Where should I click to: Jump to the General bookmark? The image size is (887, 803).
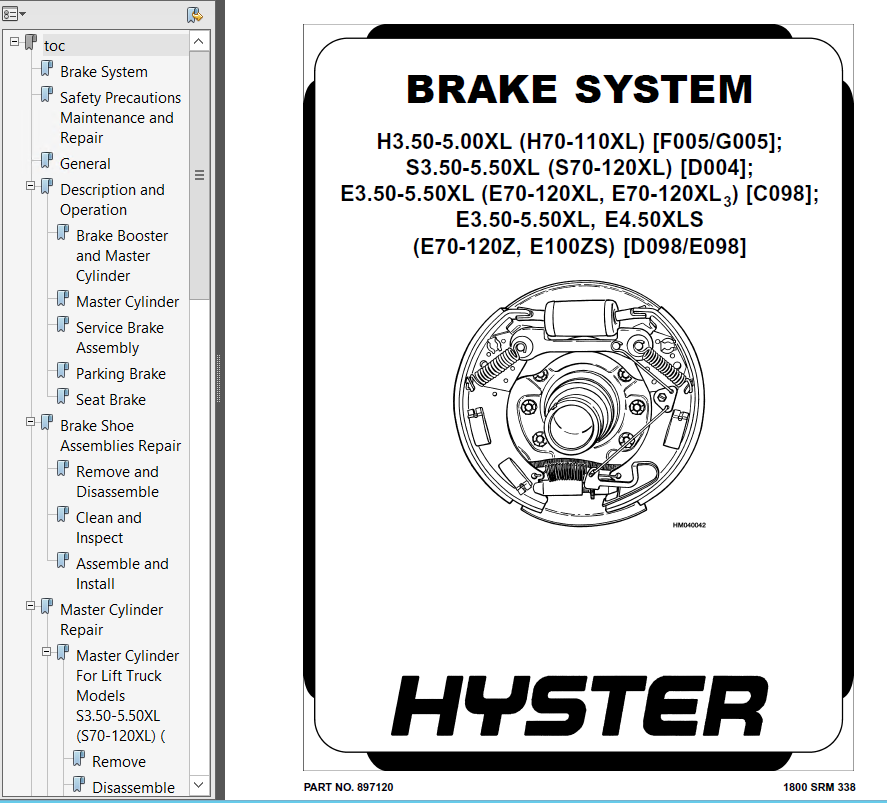(85, 164)
